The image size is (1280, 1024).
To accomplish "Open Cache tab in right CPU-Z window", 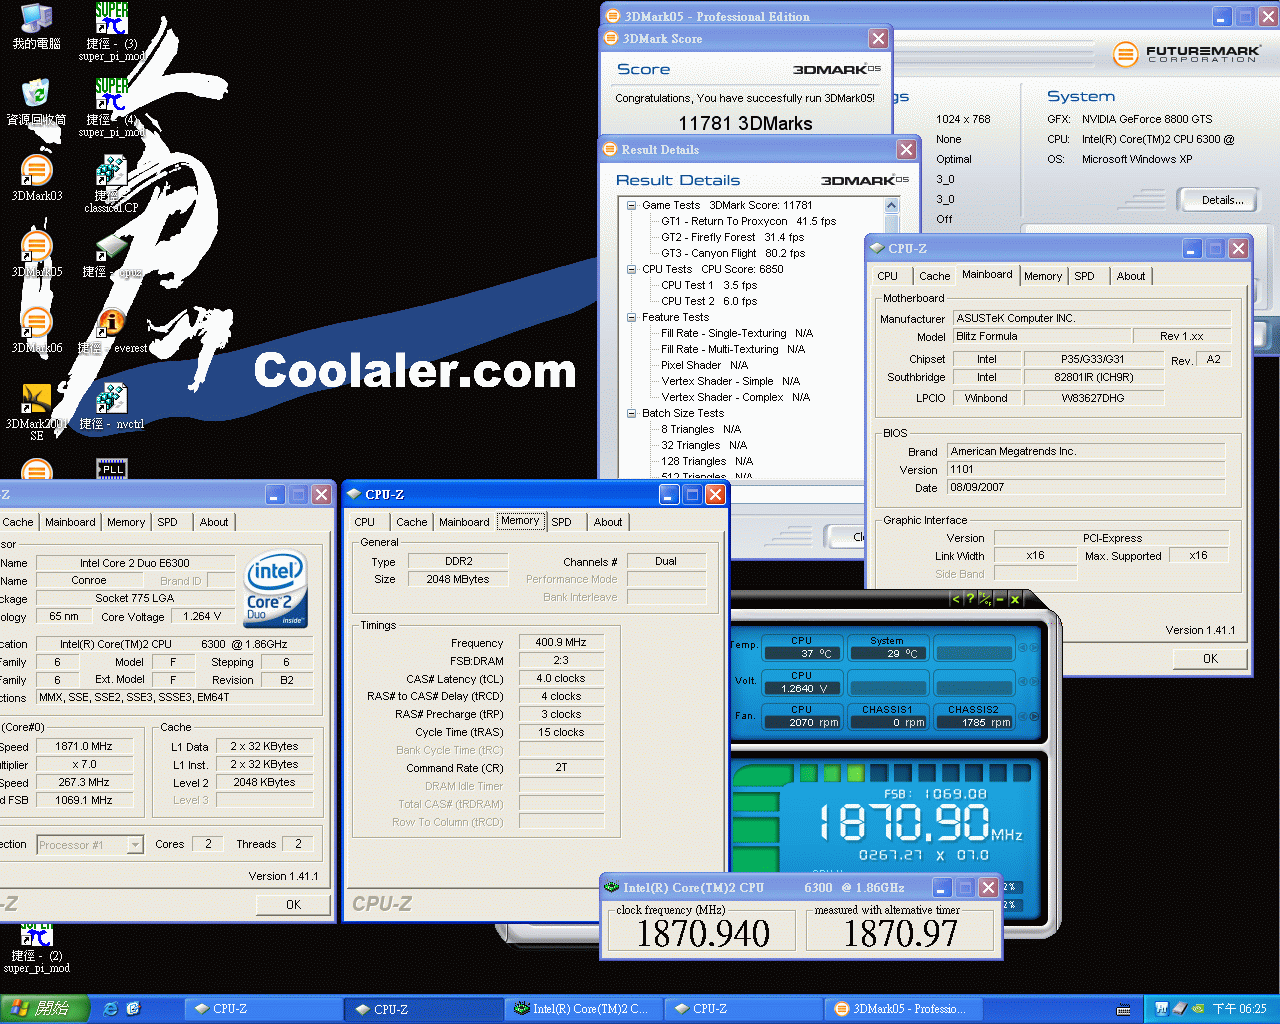I will [934, 276].
